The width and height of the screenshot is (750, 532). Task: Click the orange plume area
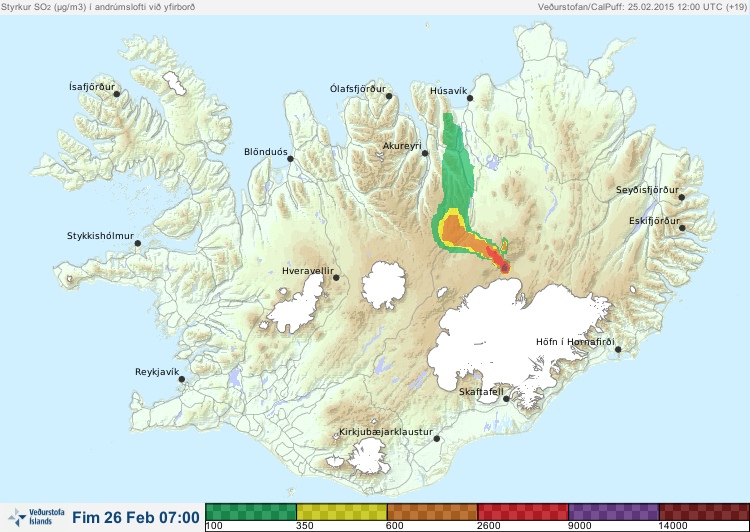454,233
